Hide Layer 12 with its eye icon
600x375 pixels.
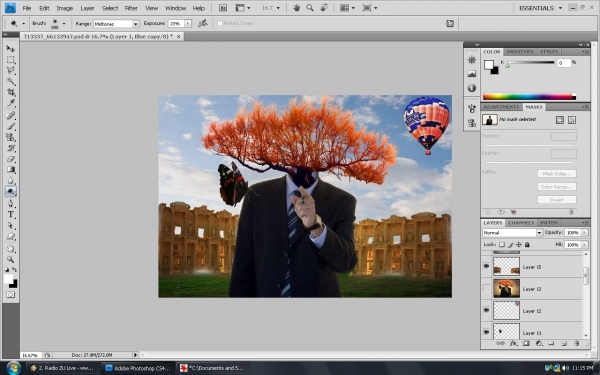(486, 310)
